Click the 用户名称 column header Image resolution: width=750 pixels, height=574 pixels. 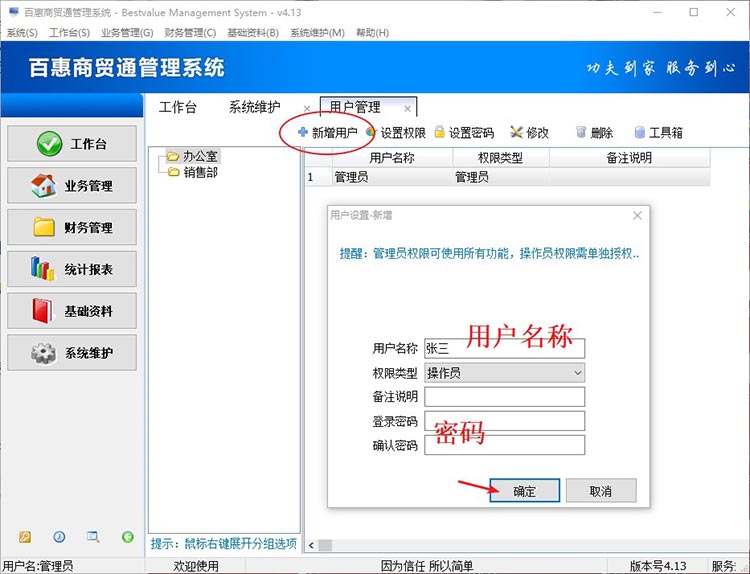tap(392, 158)
